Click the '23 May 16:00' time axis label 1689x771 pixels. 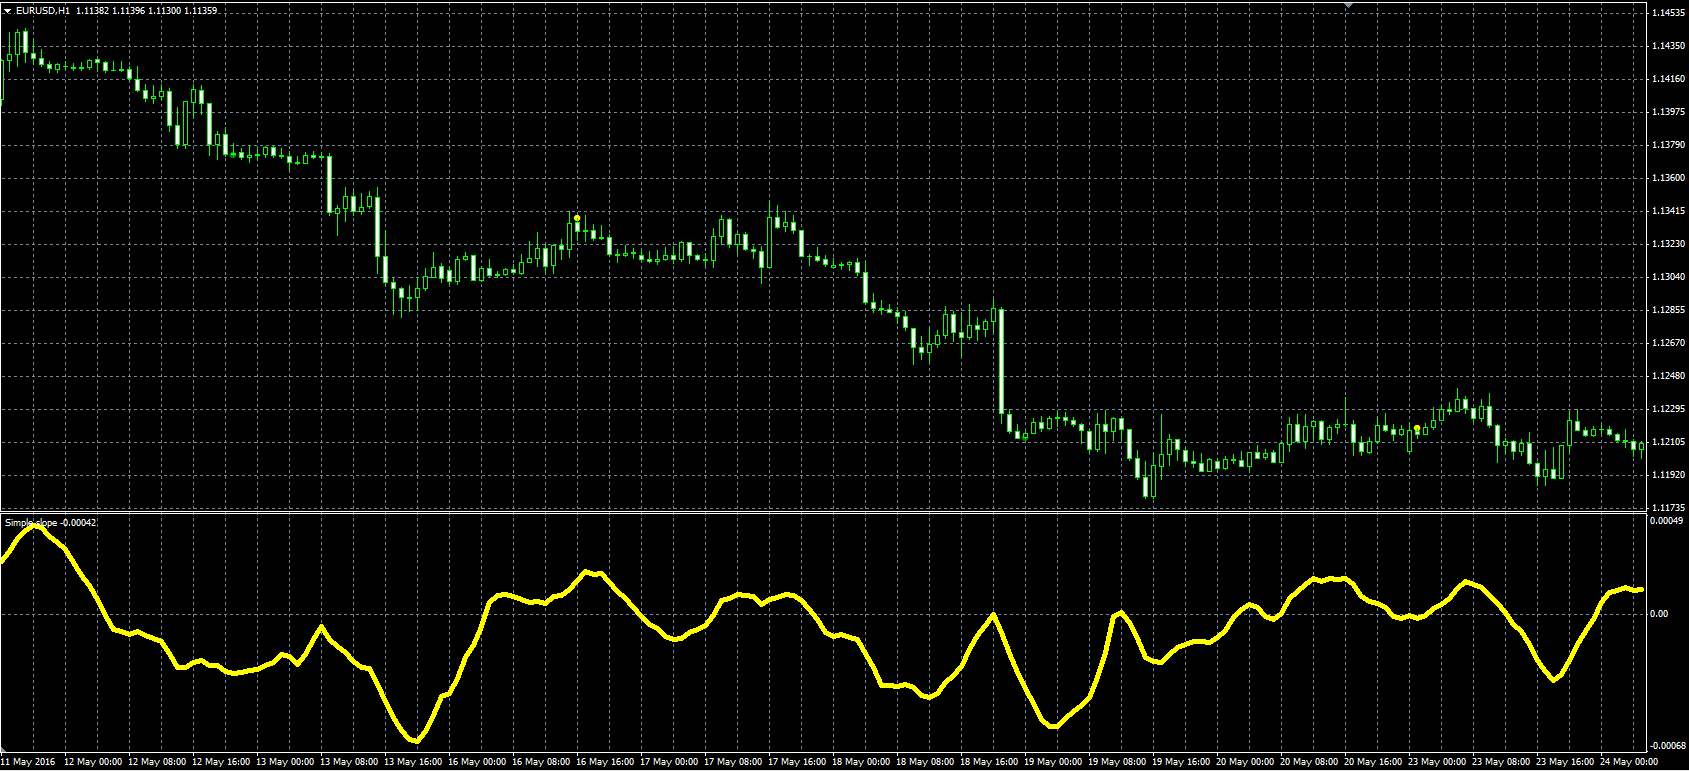point(1565,762)
